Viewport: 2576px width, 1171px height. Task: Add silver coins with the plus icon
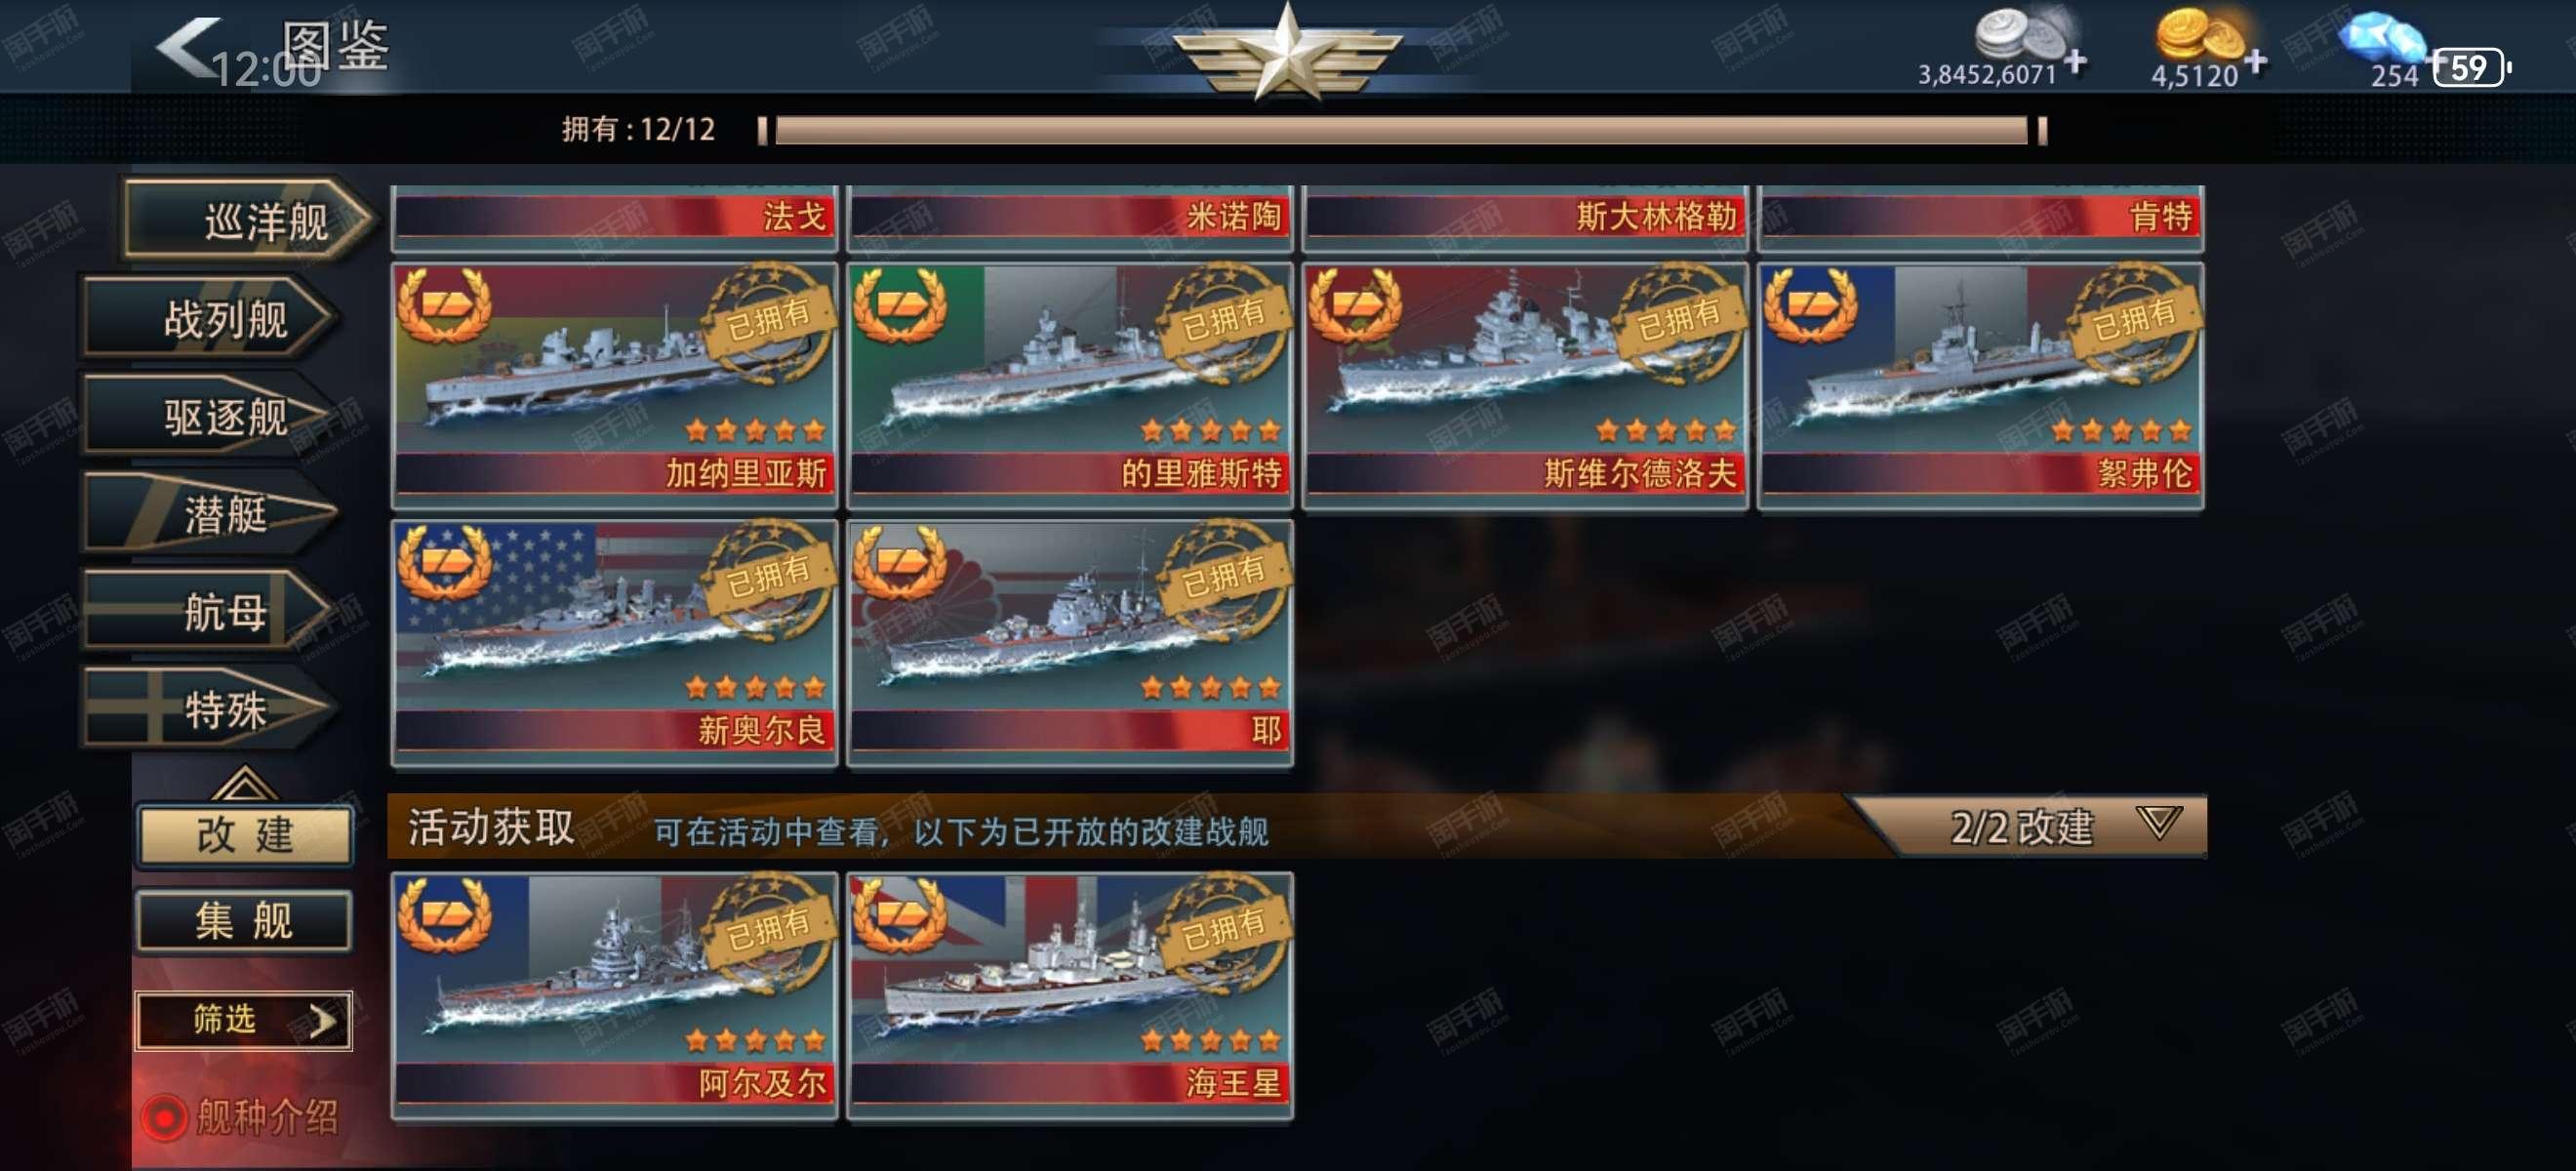click(2075, 62)
